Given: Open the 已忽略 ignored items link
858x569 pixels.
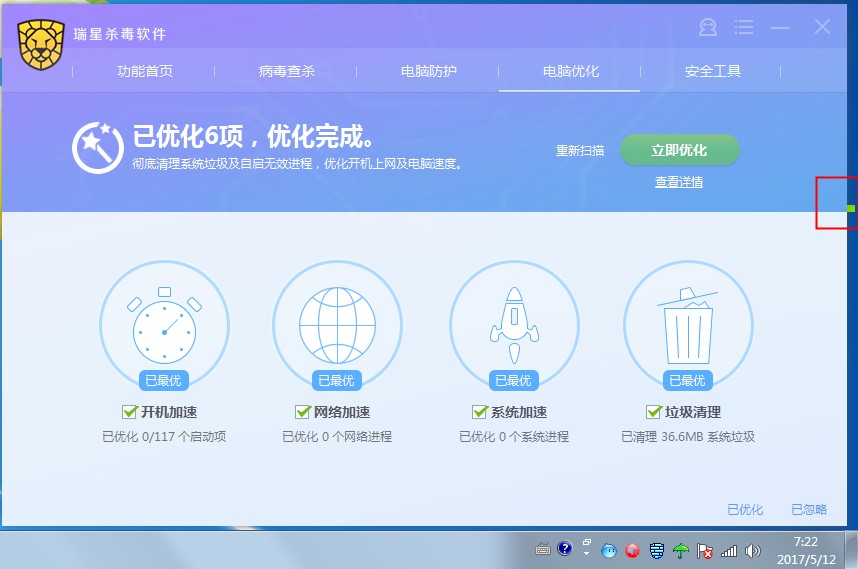Looking at the screenshot, I should [x=808, y=509].
